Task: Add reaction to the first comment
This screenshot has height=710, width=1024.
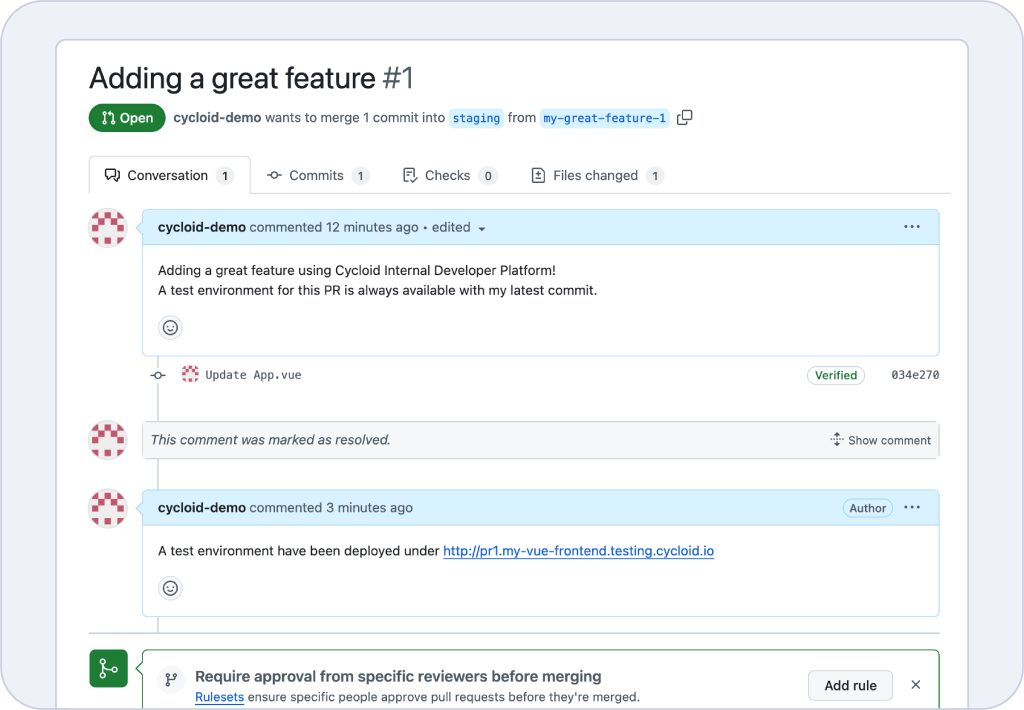Action: pyautogui.click(x=170, y=327)
